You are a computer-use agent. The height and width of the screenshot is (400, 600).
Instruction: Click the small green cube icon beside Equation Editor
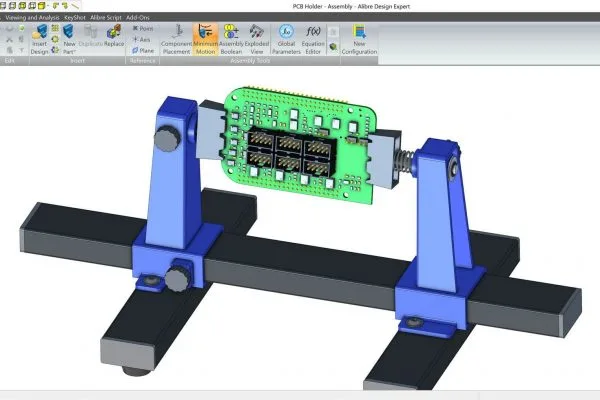[333, 47]
